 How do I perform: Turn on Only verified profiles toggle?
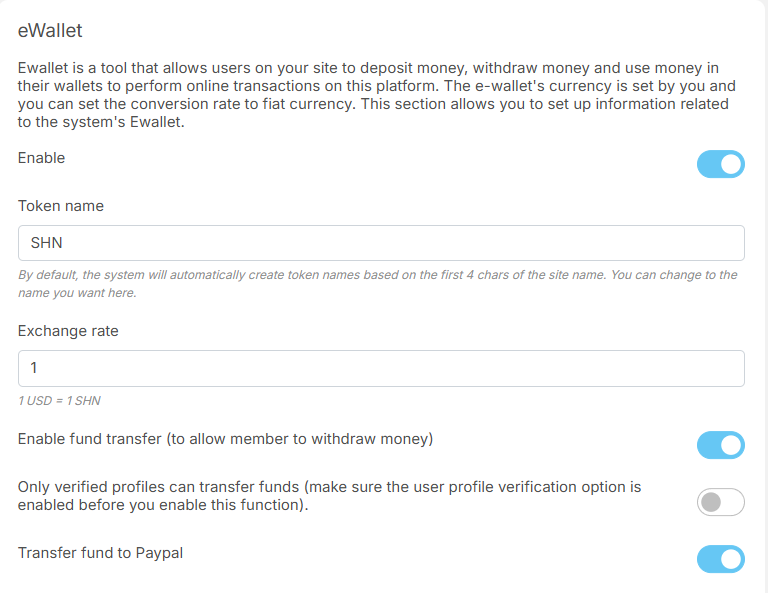click(720, 502)
